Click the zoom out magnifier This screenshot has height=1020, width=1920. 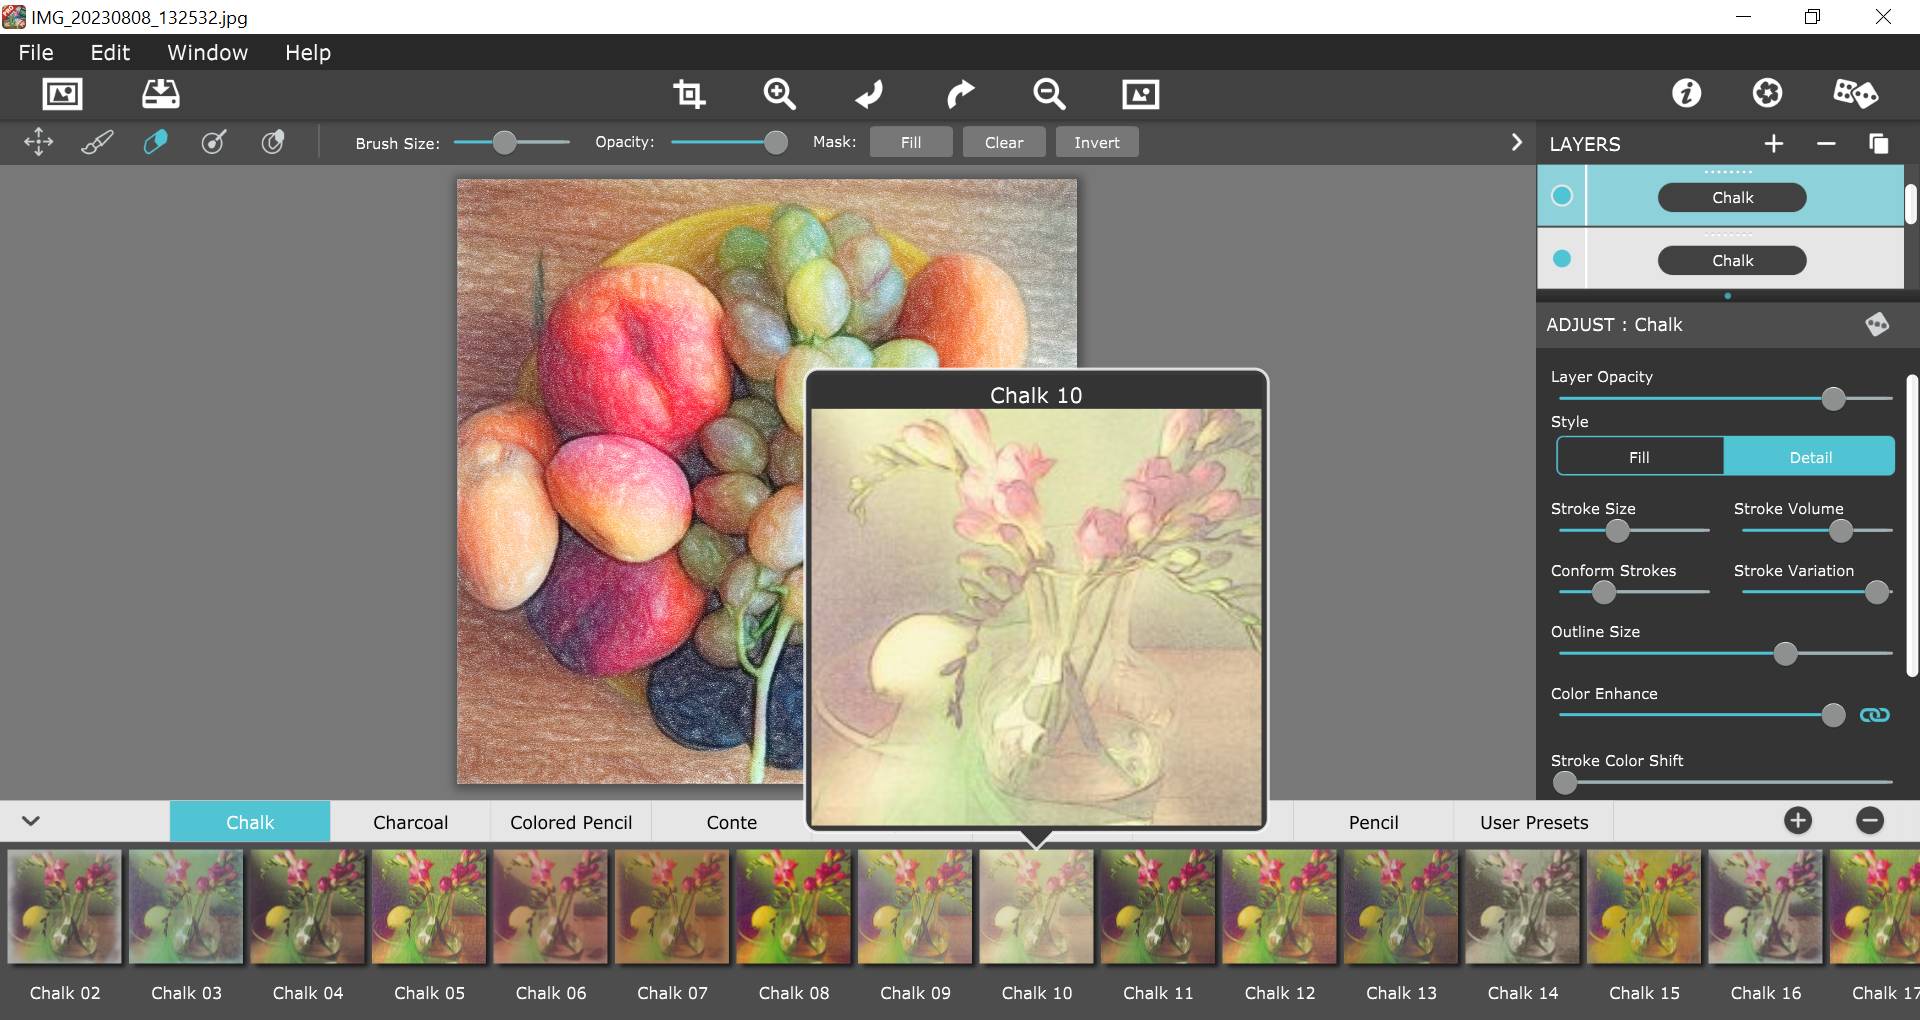click(1049, 94)
